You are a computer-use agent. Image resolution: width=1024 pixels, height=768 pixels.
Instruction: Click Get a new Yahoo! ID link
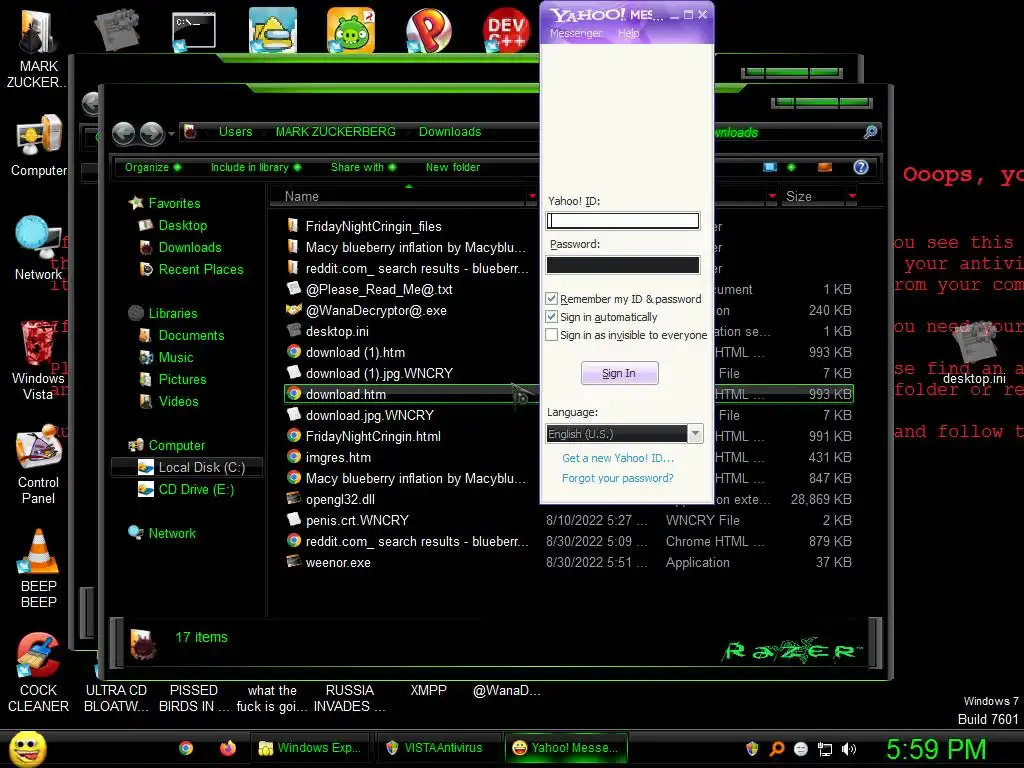pyautogui.click(x=618, y=458)
